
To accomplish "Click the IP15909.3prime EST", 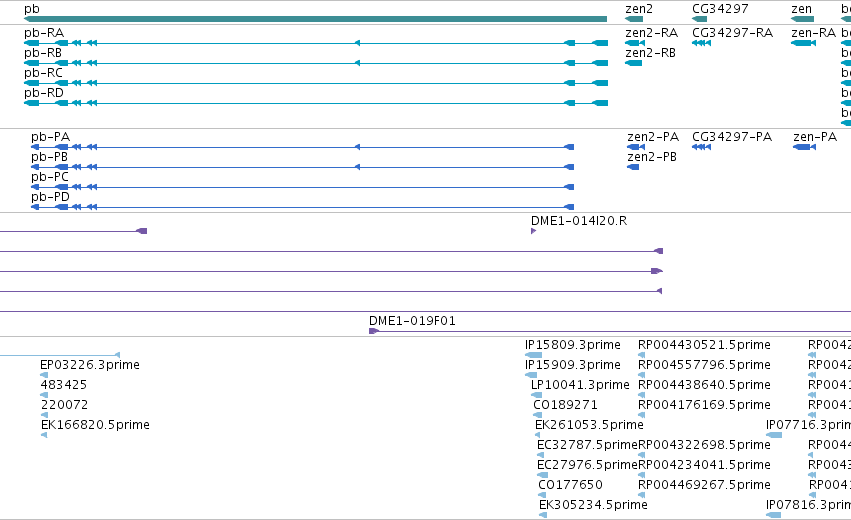I will click(531, 375).
